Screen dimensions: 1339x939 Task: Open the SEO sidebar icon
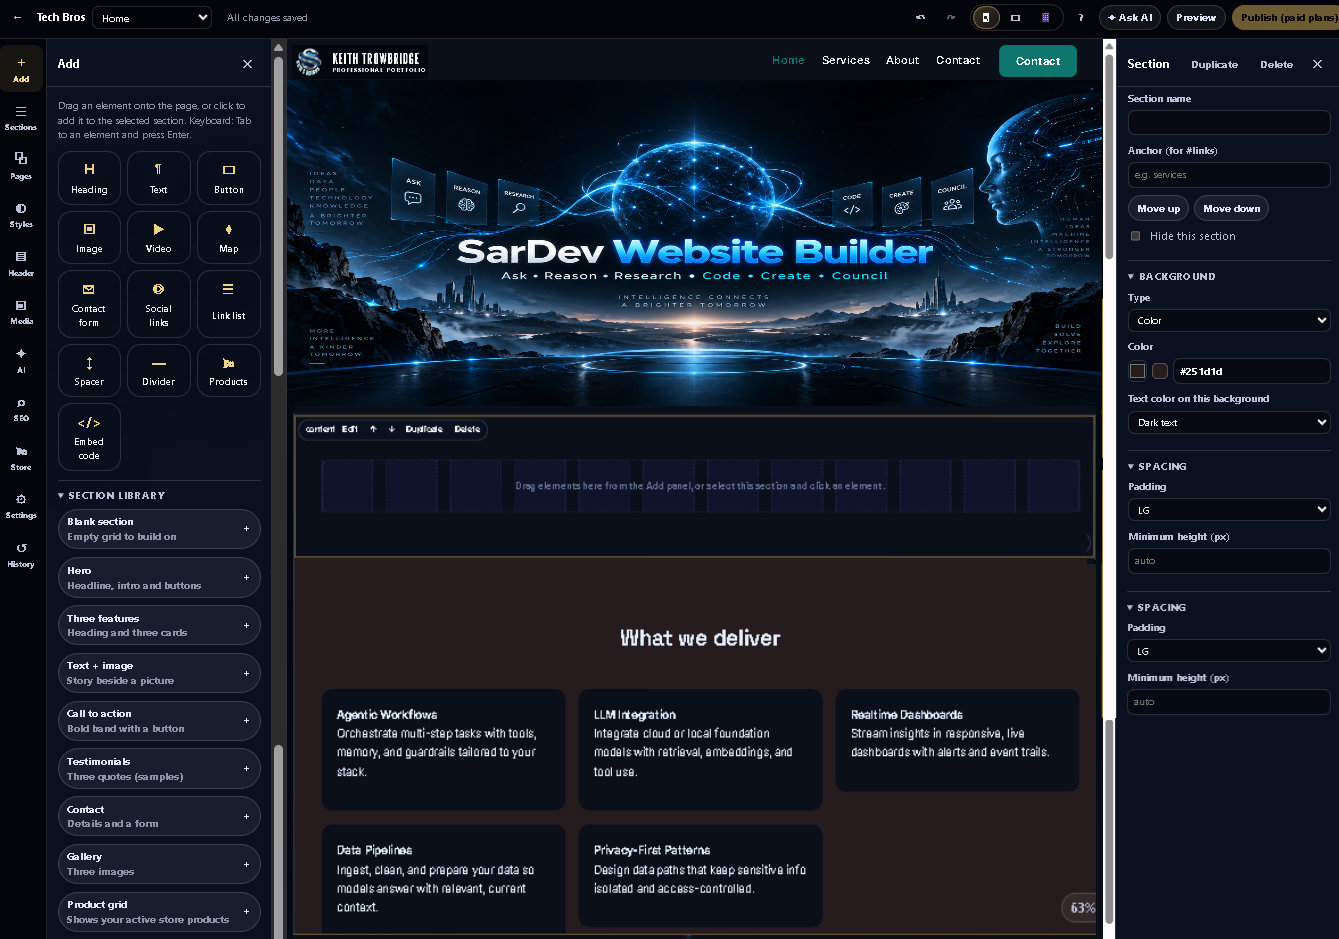click(21, 409)
